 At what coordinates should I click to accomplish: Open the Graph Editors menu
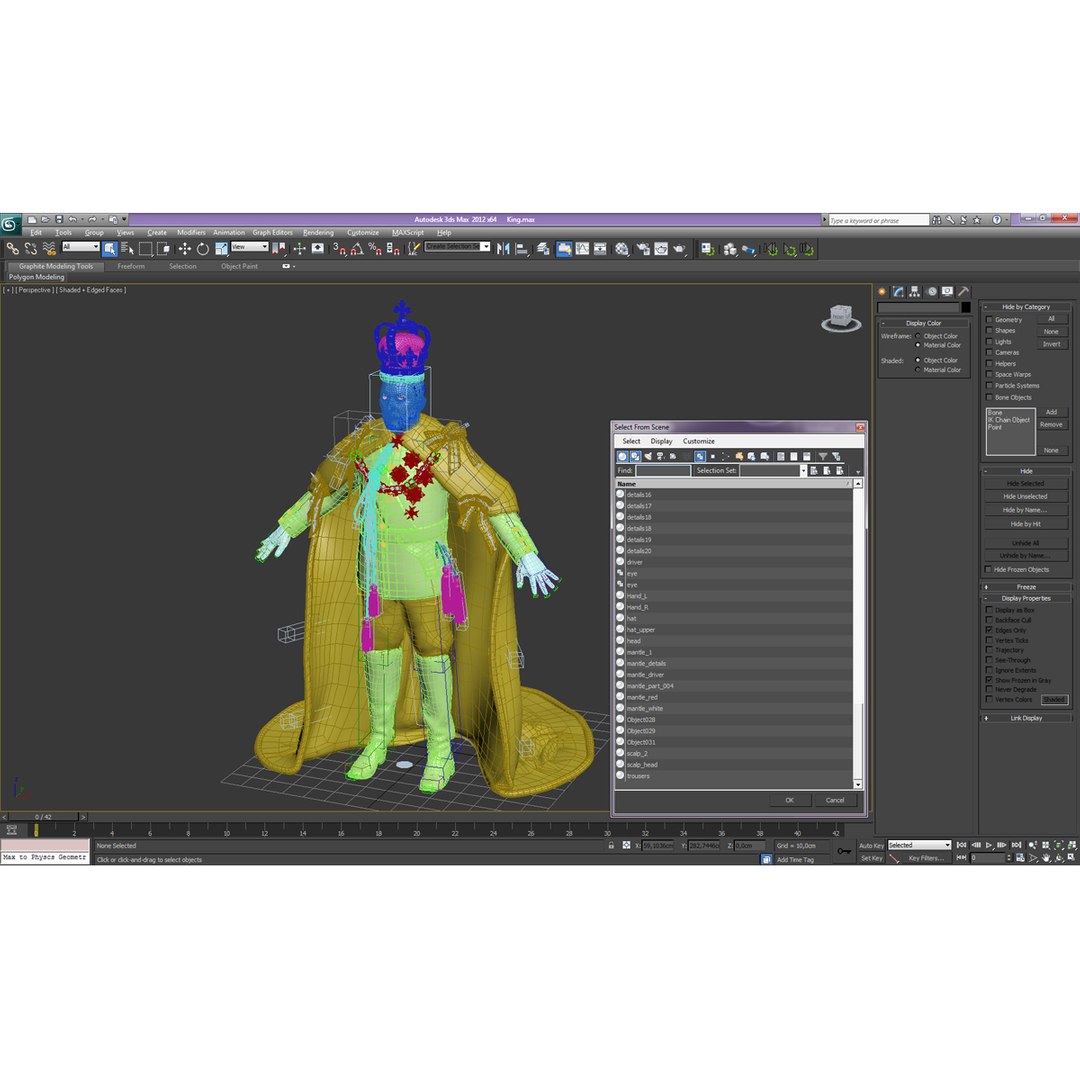[x=272, y=233]
